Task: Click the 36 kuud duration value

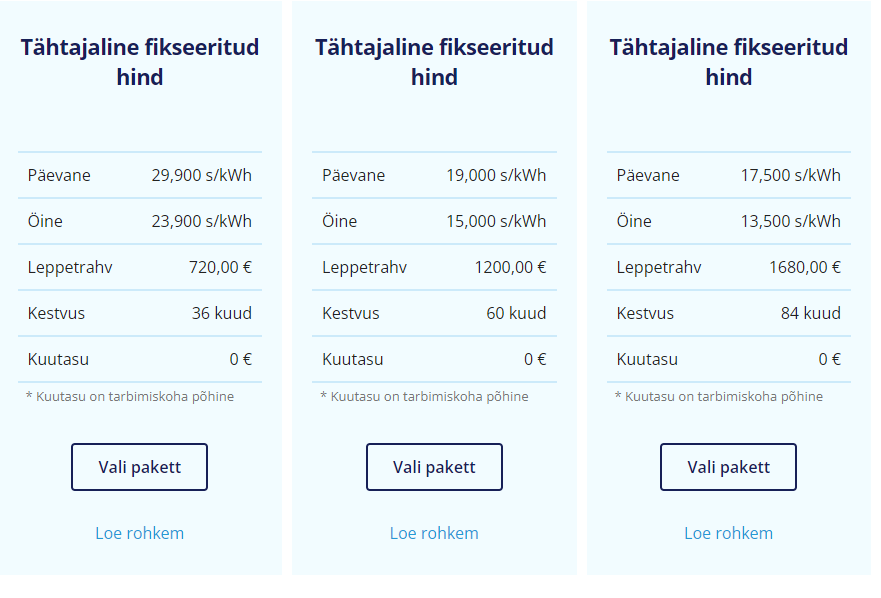Action: tap(222, 313)
